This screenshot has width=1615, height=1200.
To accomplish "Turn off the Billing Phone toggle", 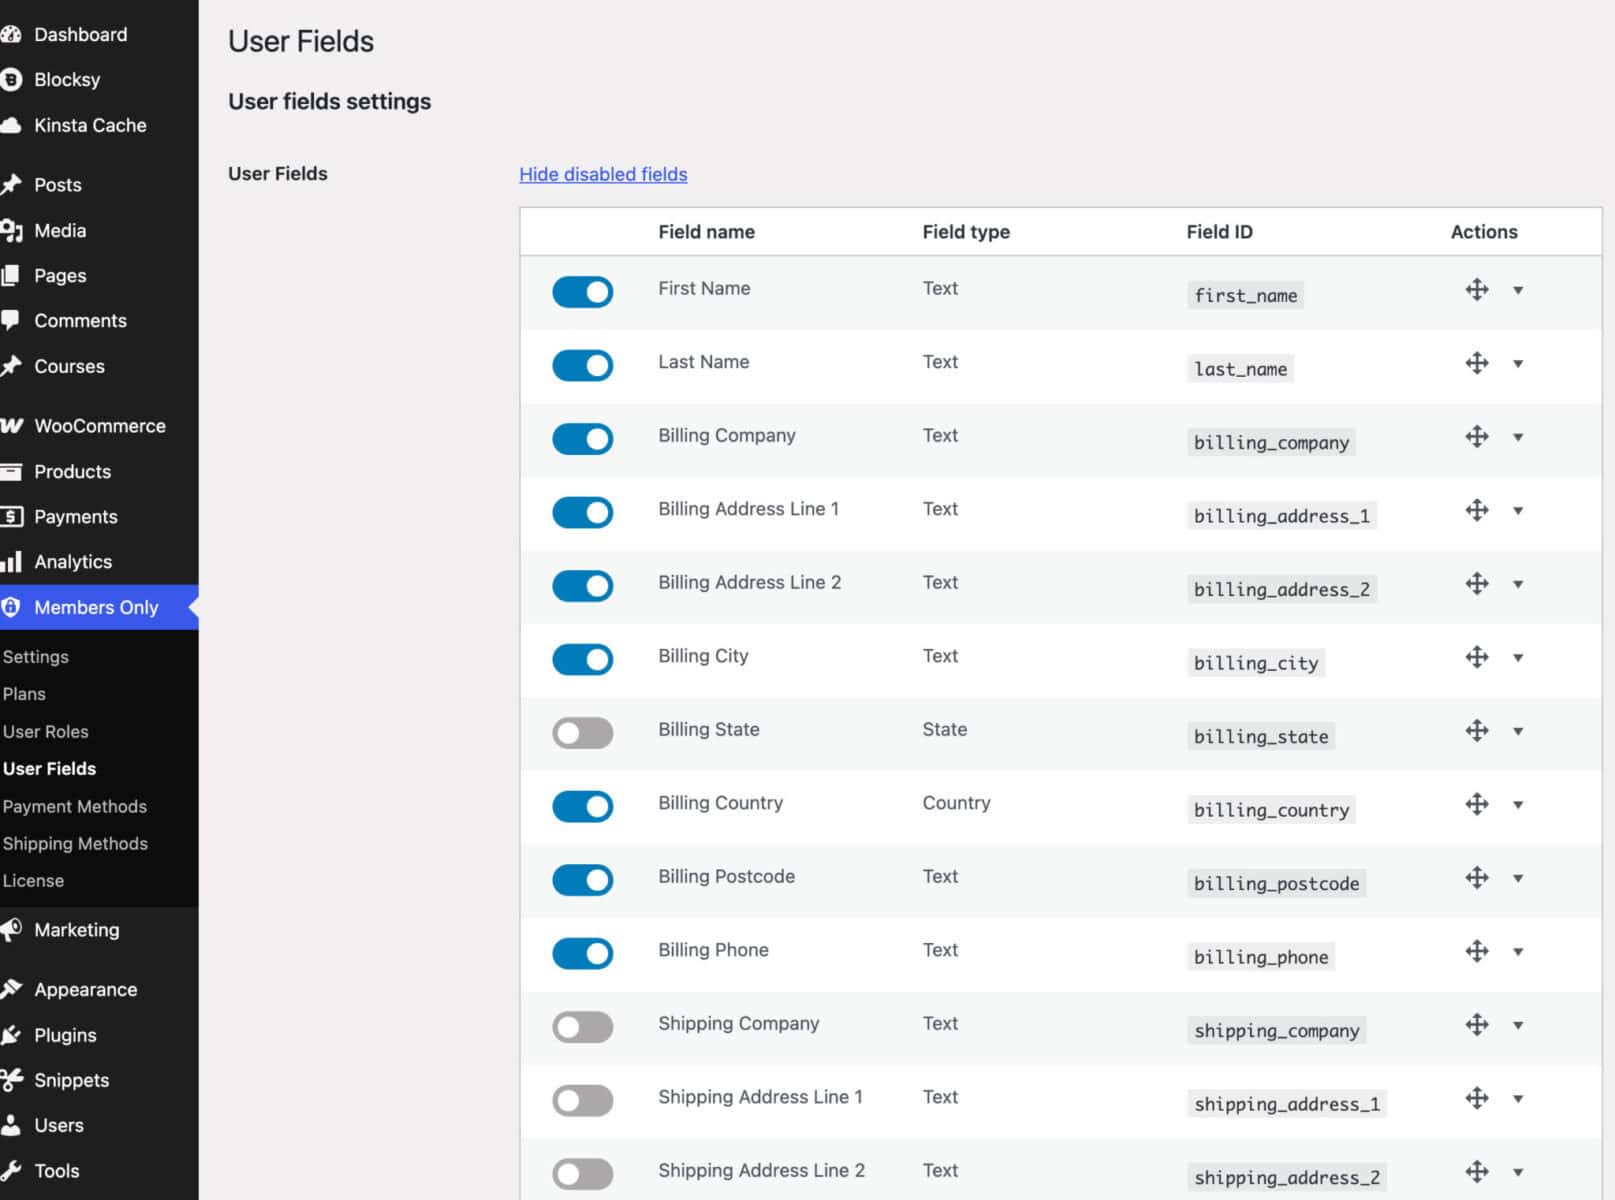I will [582, 953].
